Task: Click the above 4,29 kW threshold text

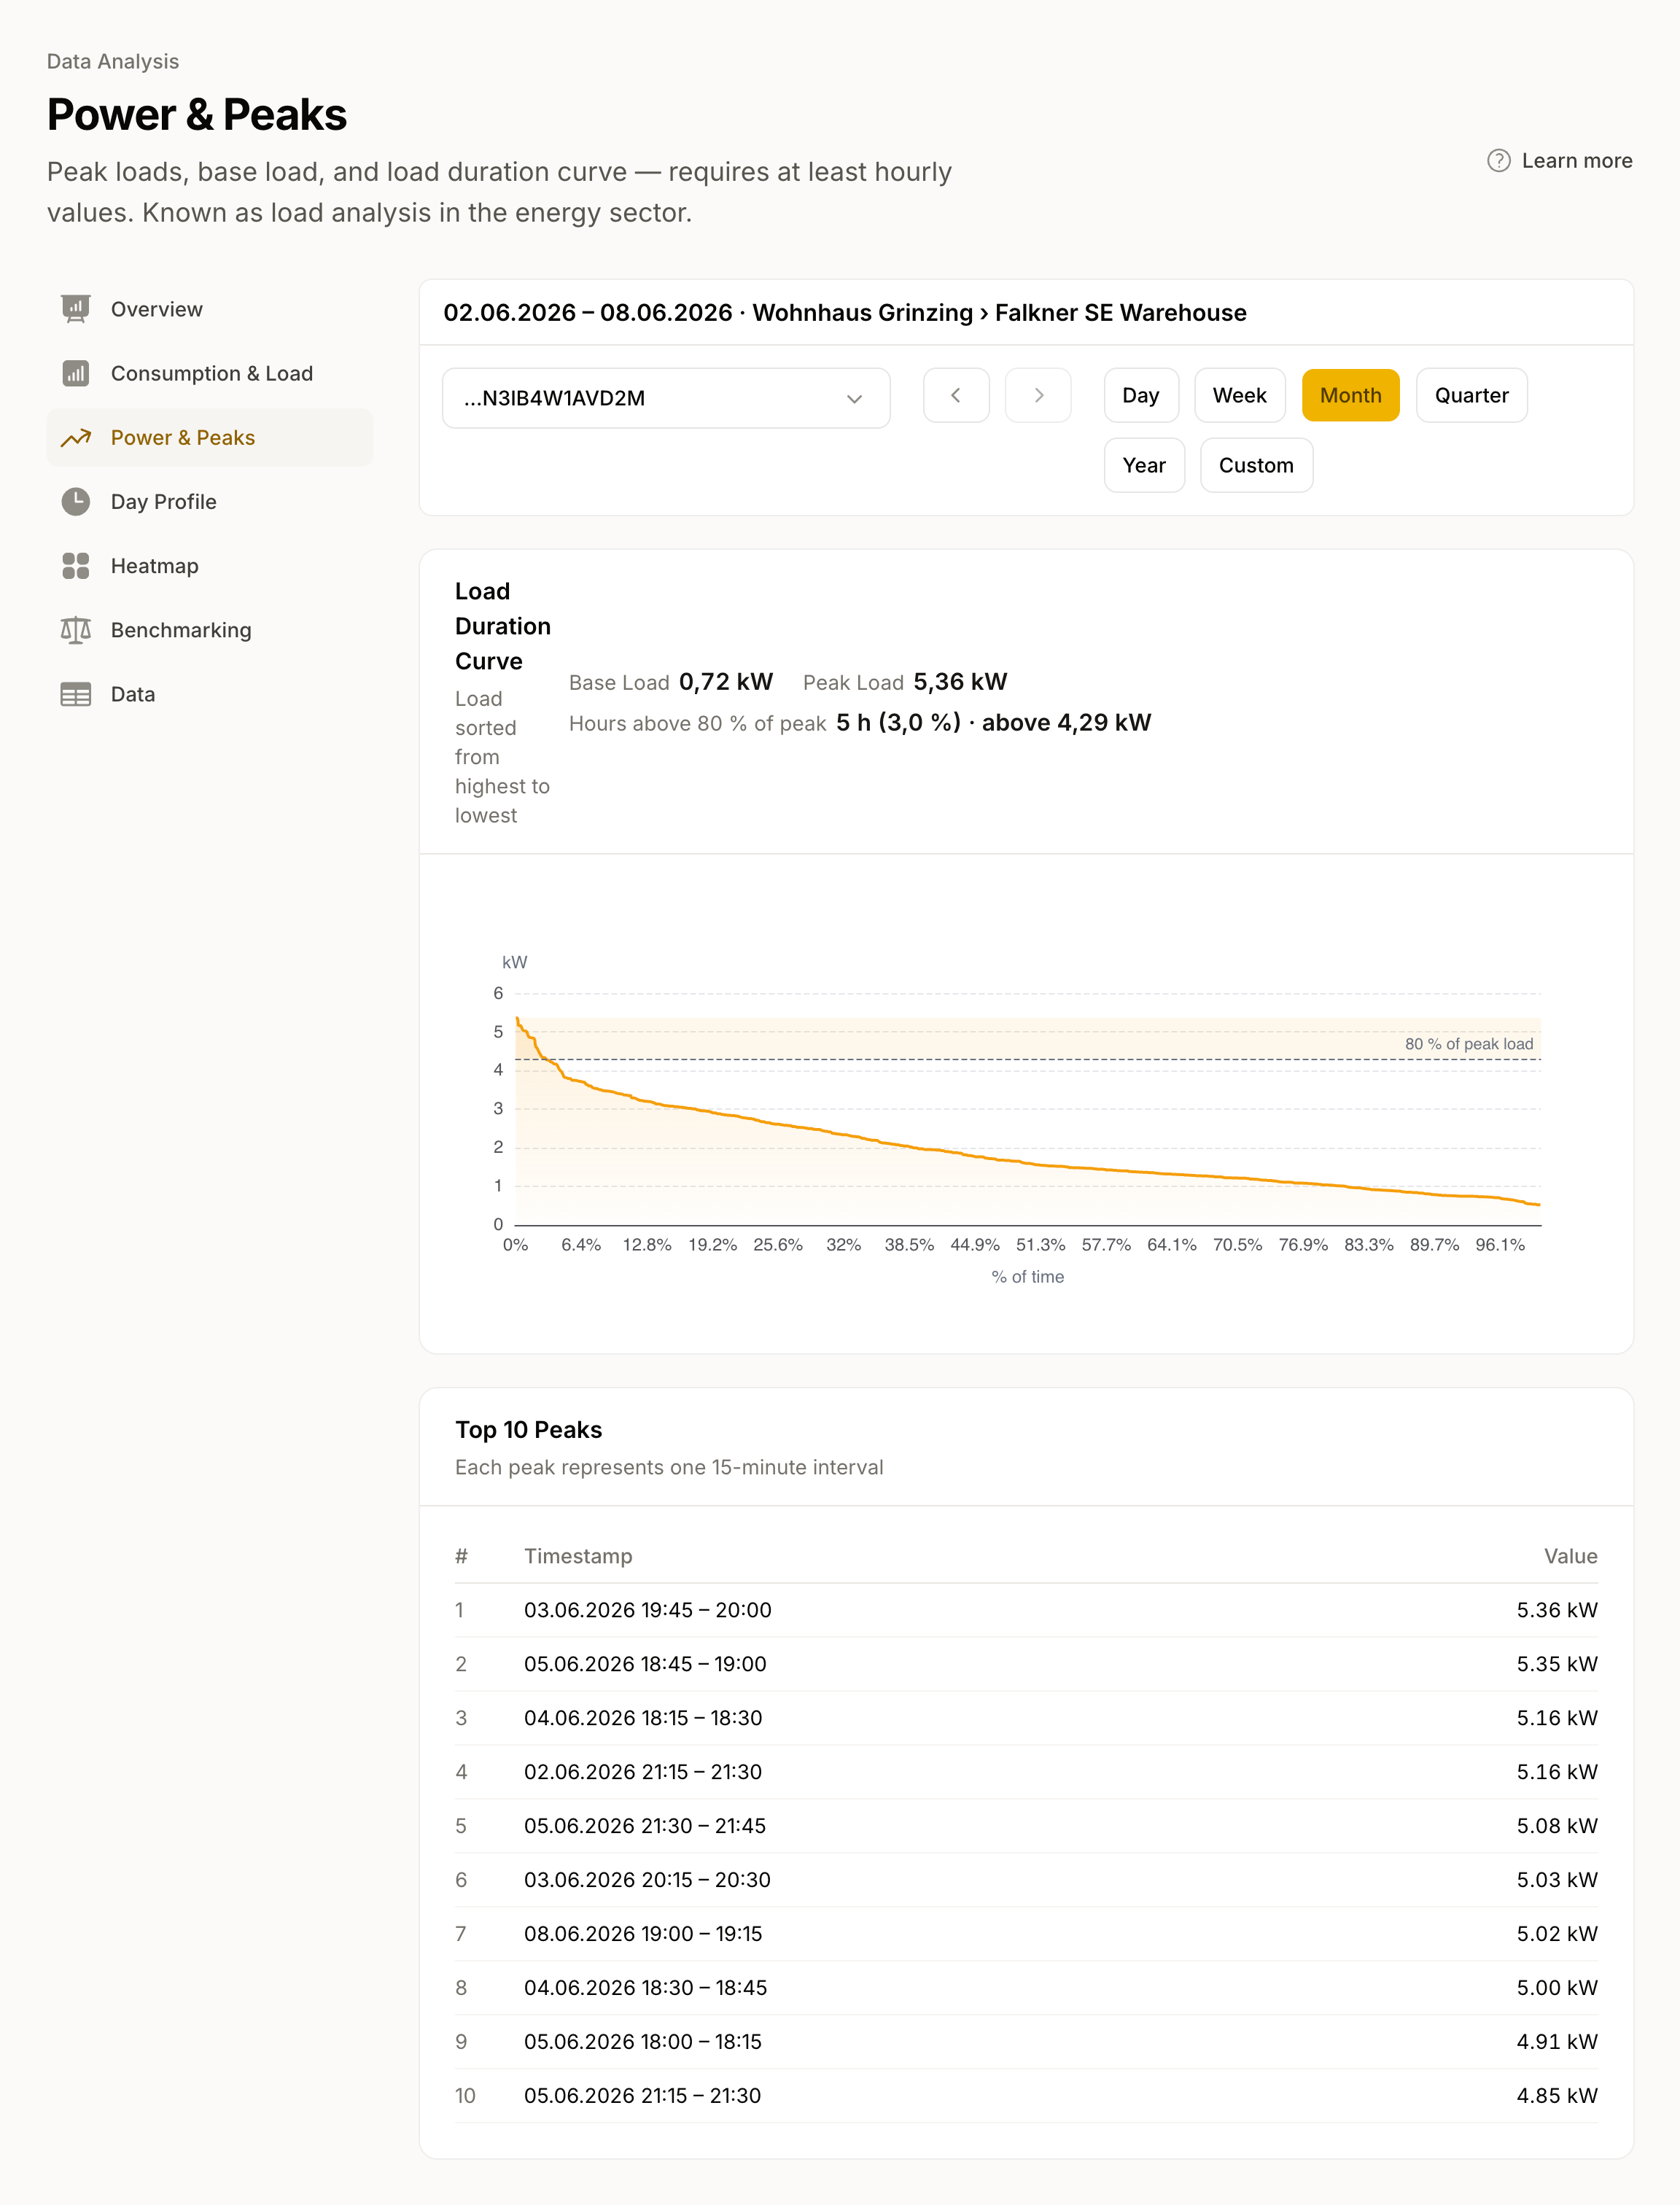Action: pos(1066,723)
